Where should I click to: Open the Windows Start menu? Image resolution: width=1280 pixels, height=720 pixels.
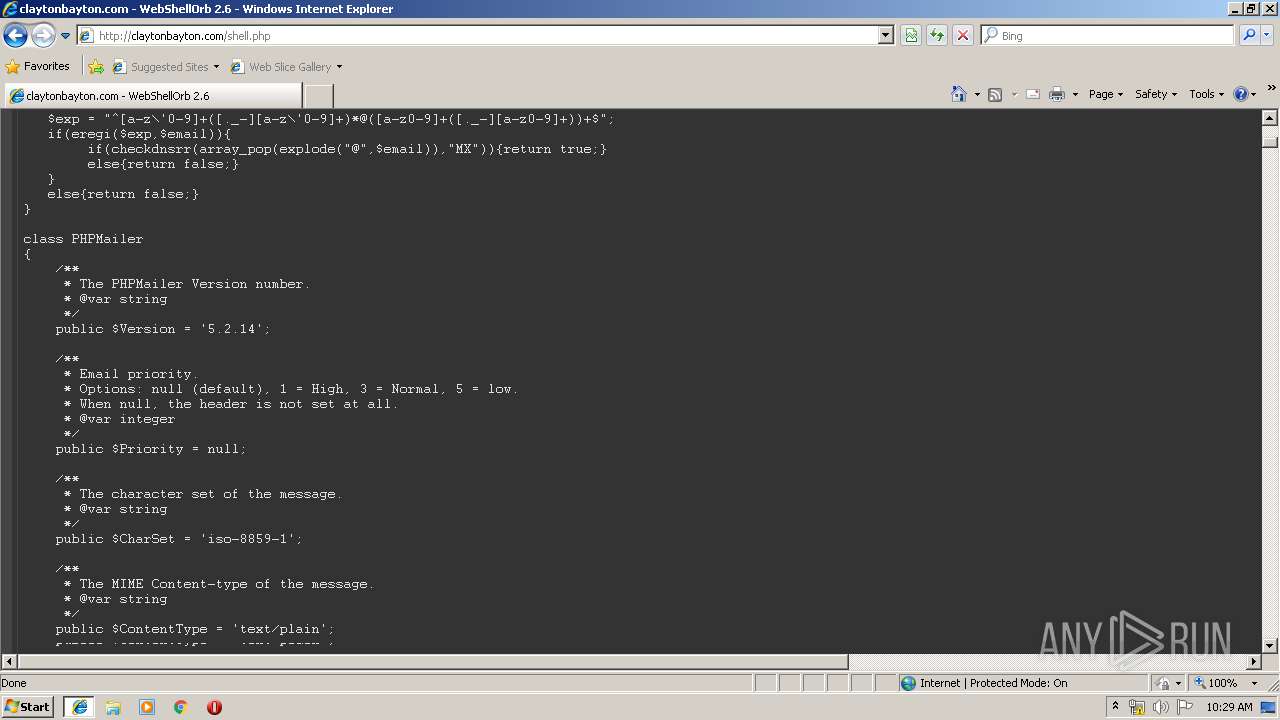[27, 707]
